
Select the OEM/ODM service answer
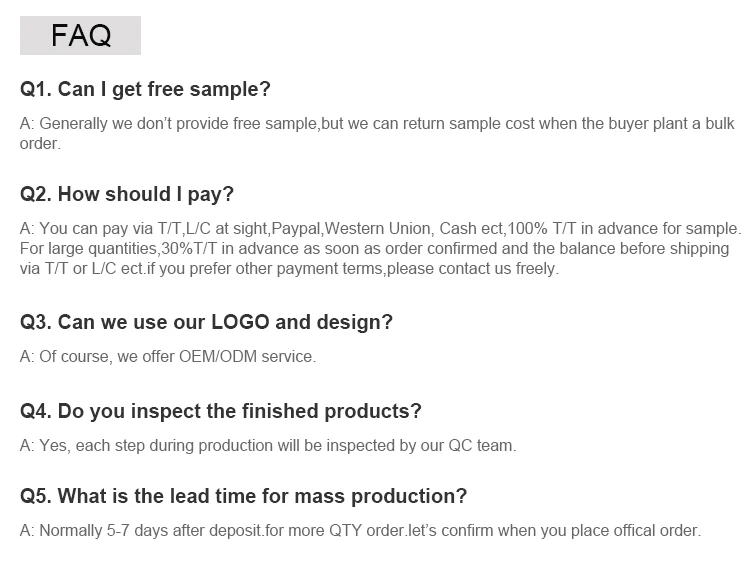[167, 356]
